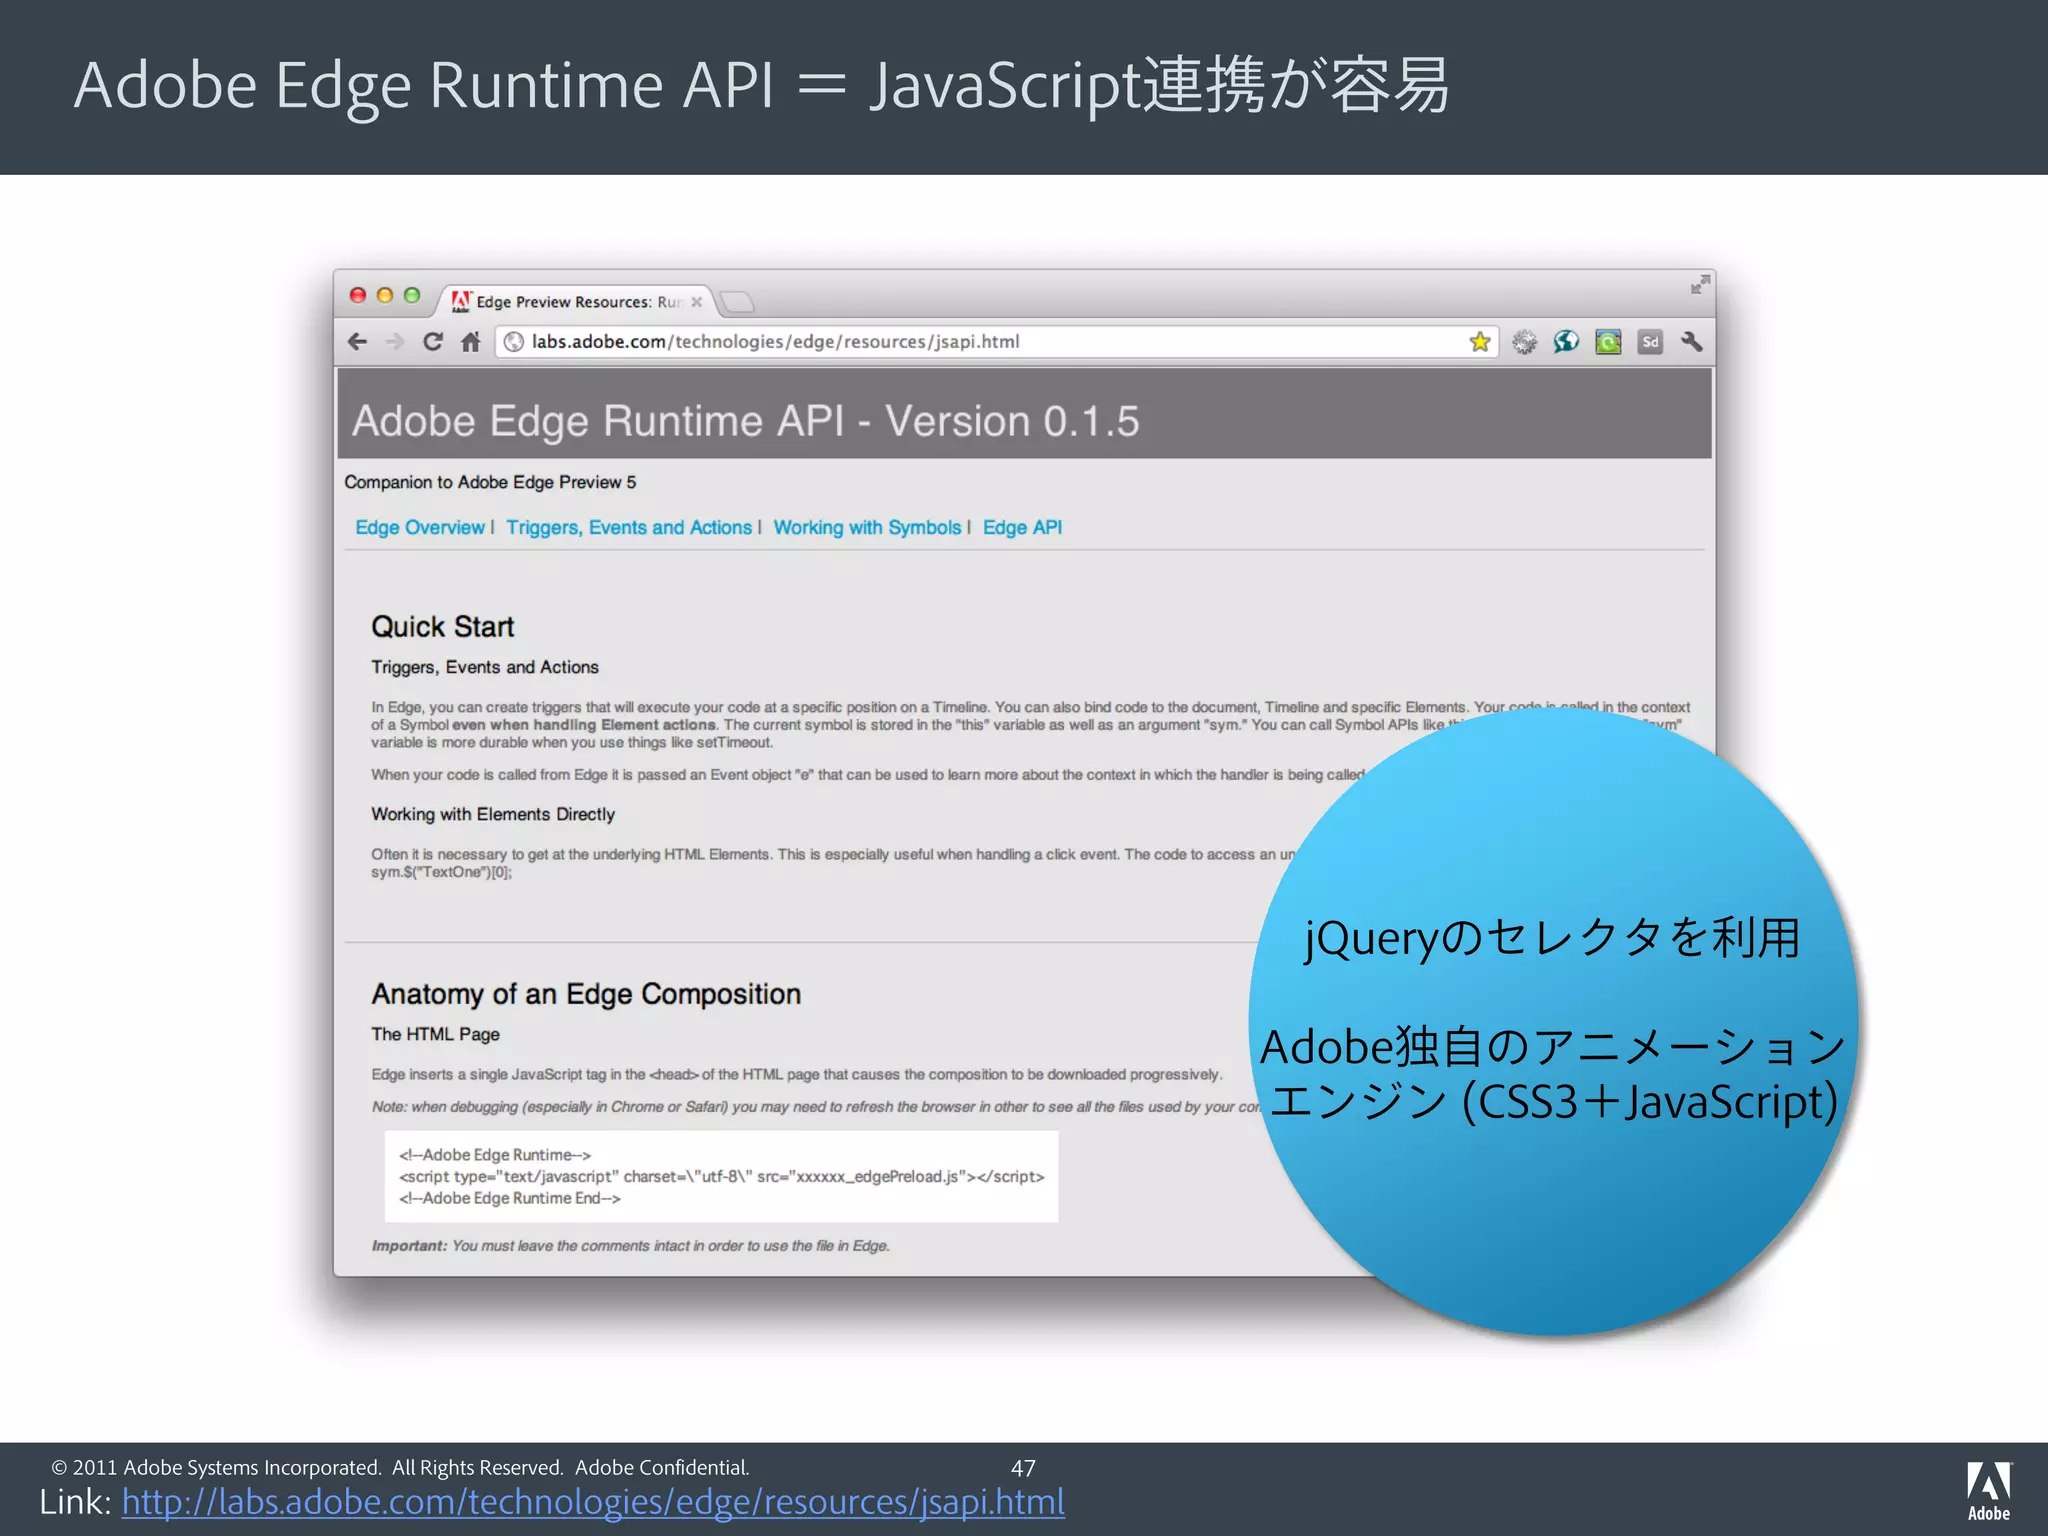Click the site info globe in address bar

click(514, 342)
